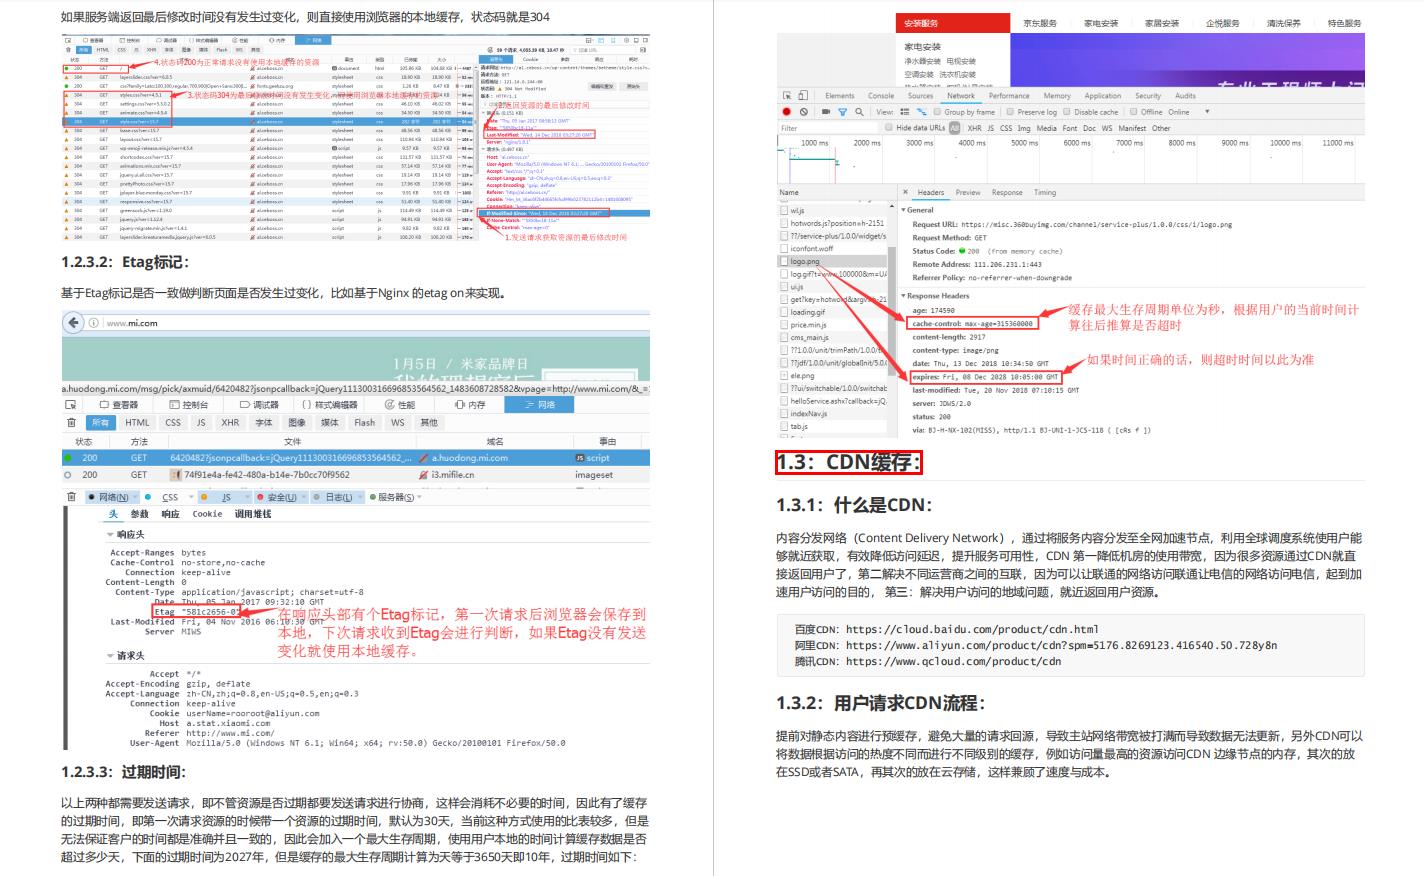The image size is (1424, 876).
Task: Click the network timeline overview at 1000 ms
Action: pyautogui.click(x=815, y=143)
